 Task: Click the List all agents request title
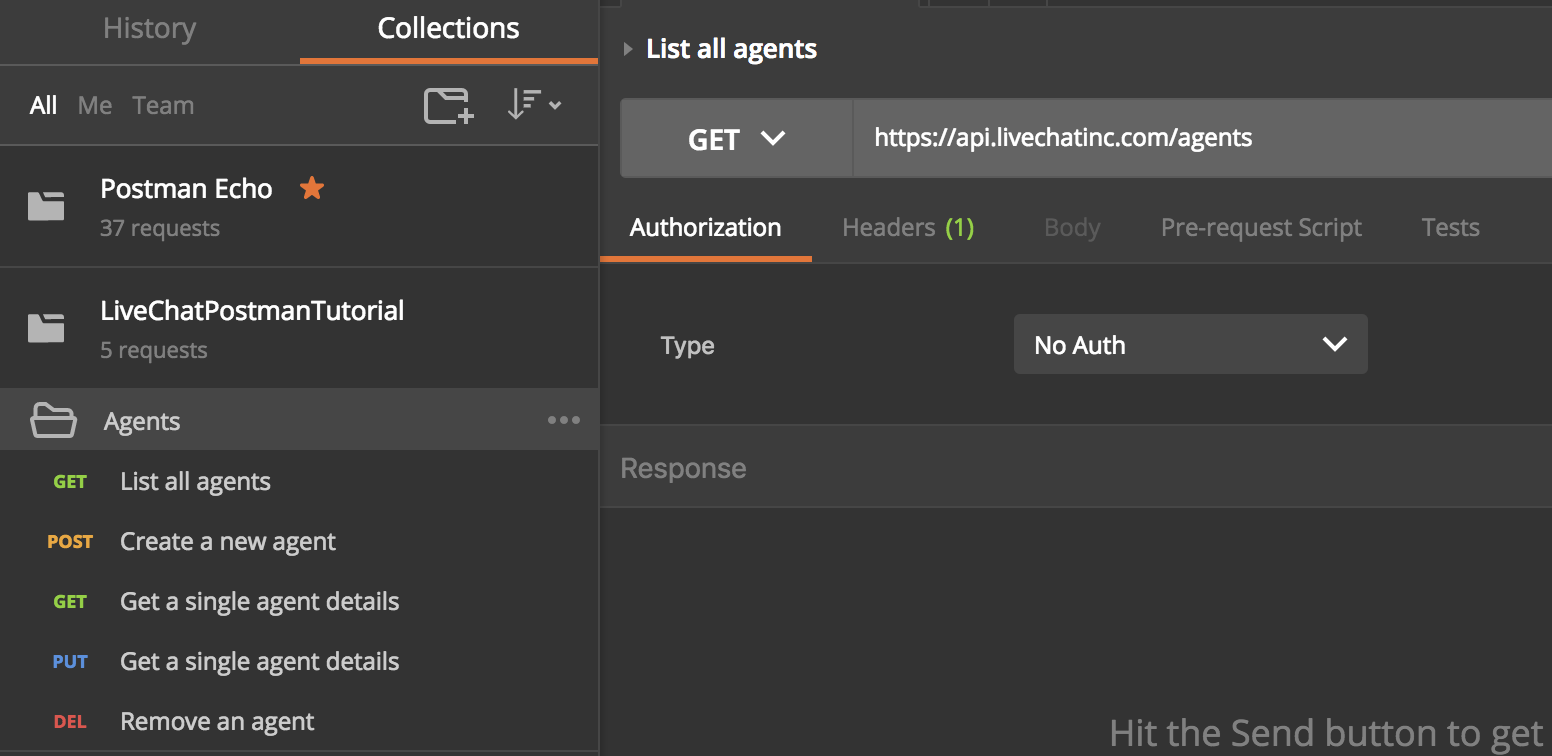tap(732, 49)
